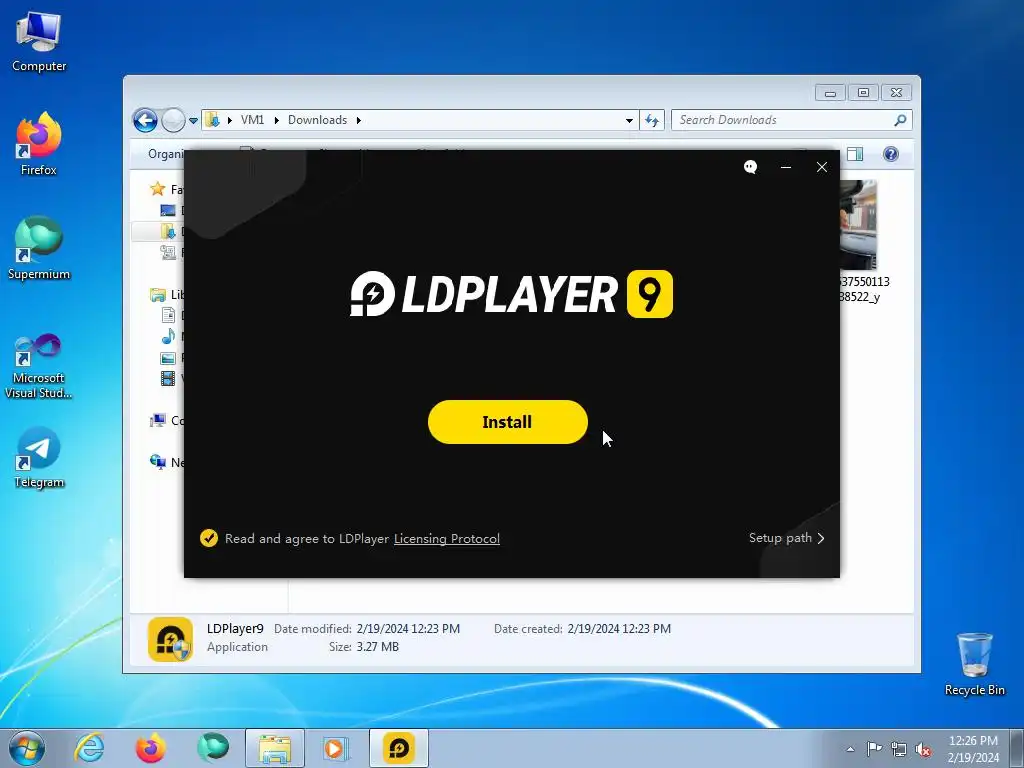The height and width of the screenshot is (768, 1024).
Task: Click the yellow Install button
Action: point(507,422)
